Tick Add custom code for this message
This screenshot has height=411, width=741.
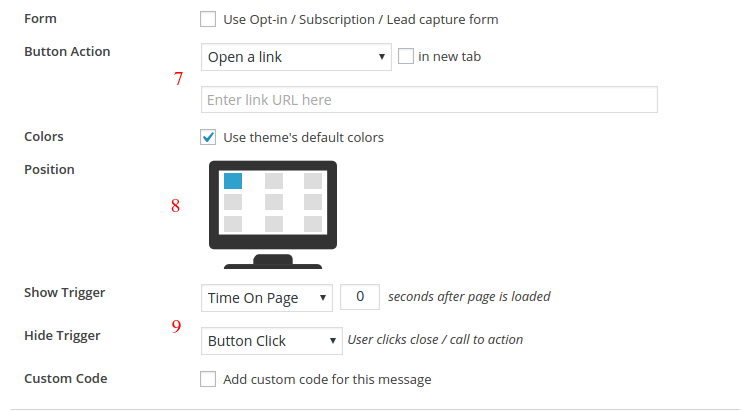point(208,379)
